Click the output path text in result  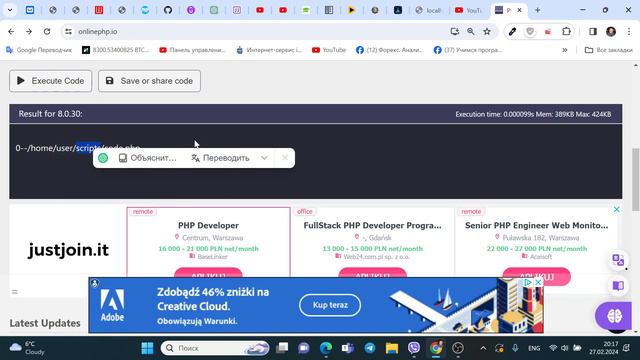coord(78,148)
